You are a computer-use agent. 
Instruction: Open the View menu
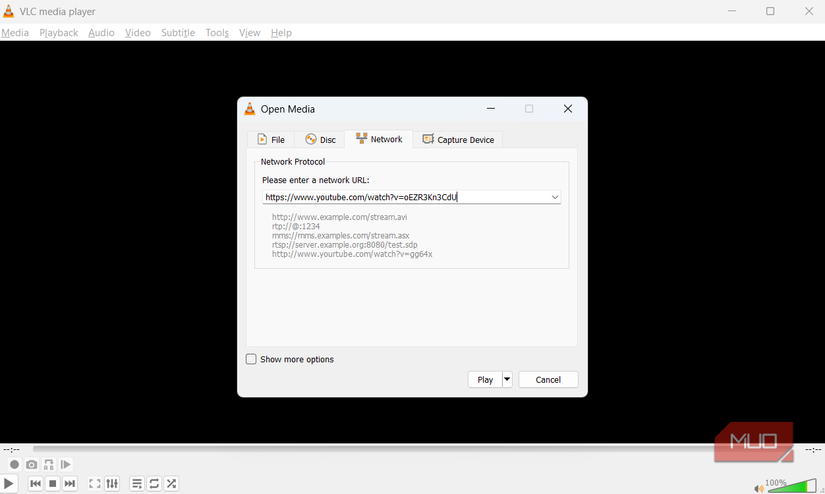coord(249,33)
